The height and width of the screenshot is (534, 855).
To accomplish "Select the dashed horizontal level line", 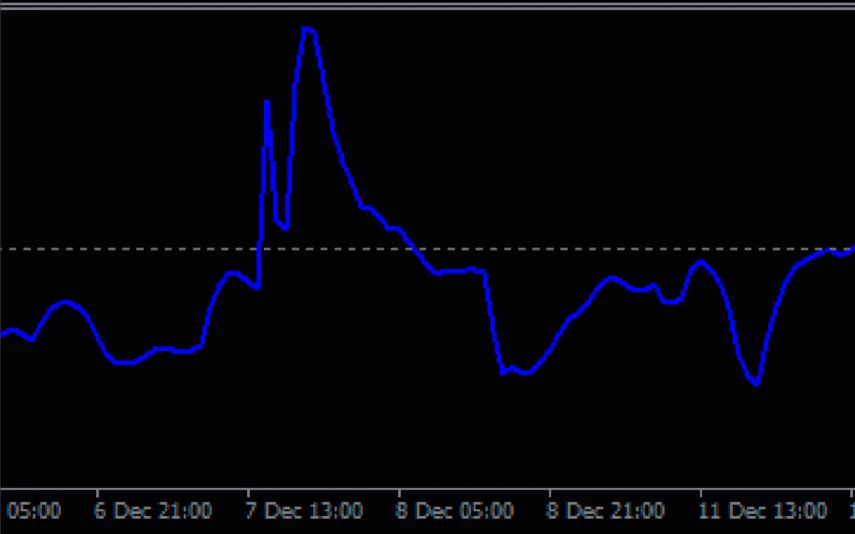I will click(x=600, y=248).
